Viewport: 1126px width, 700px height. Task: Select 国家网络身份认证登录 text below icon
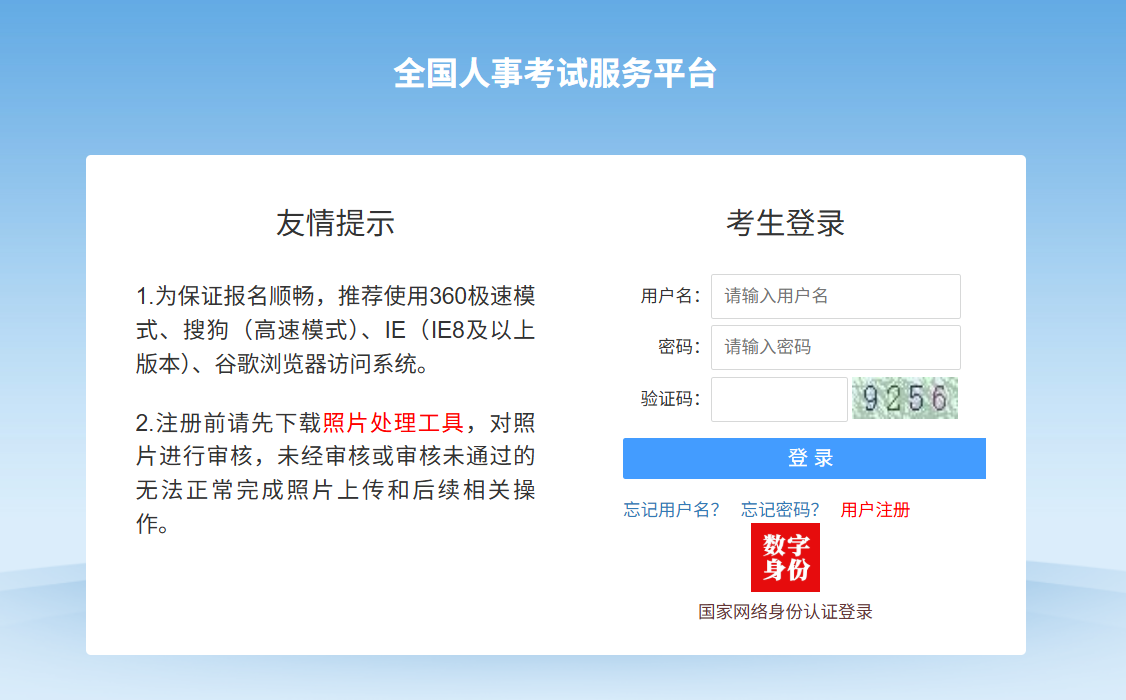[x=785, y=612]
